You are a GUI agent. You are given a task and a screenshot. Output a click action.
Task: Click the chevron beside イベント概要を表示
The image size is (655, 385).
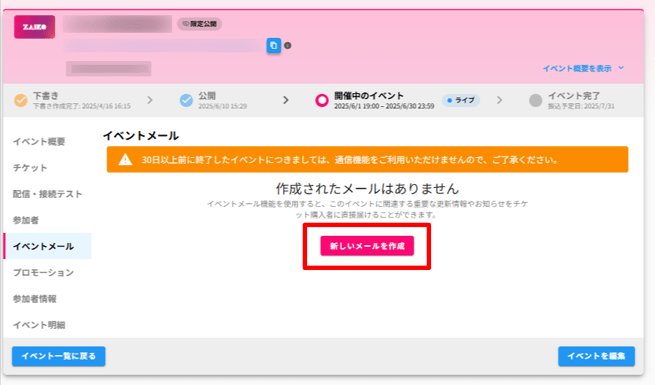pos(621,68)
